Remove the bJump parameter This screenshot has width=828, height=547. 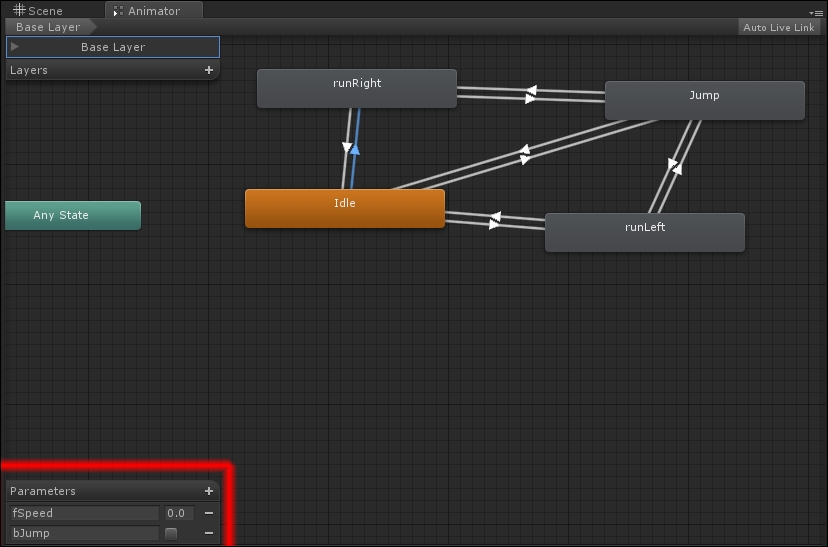pyautogui.click(x=209, y=533)
